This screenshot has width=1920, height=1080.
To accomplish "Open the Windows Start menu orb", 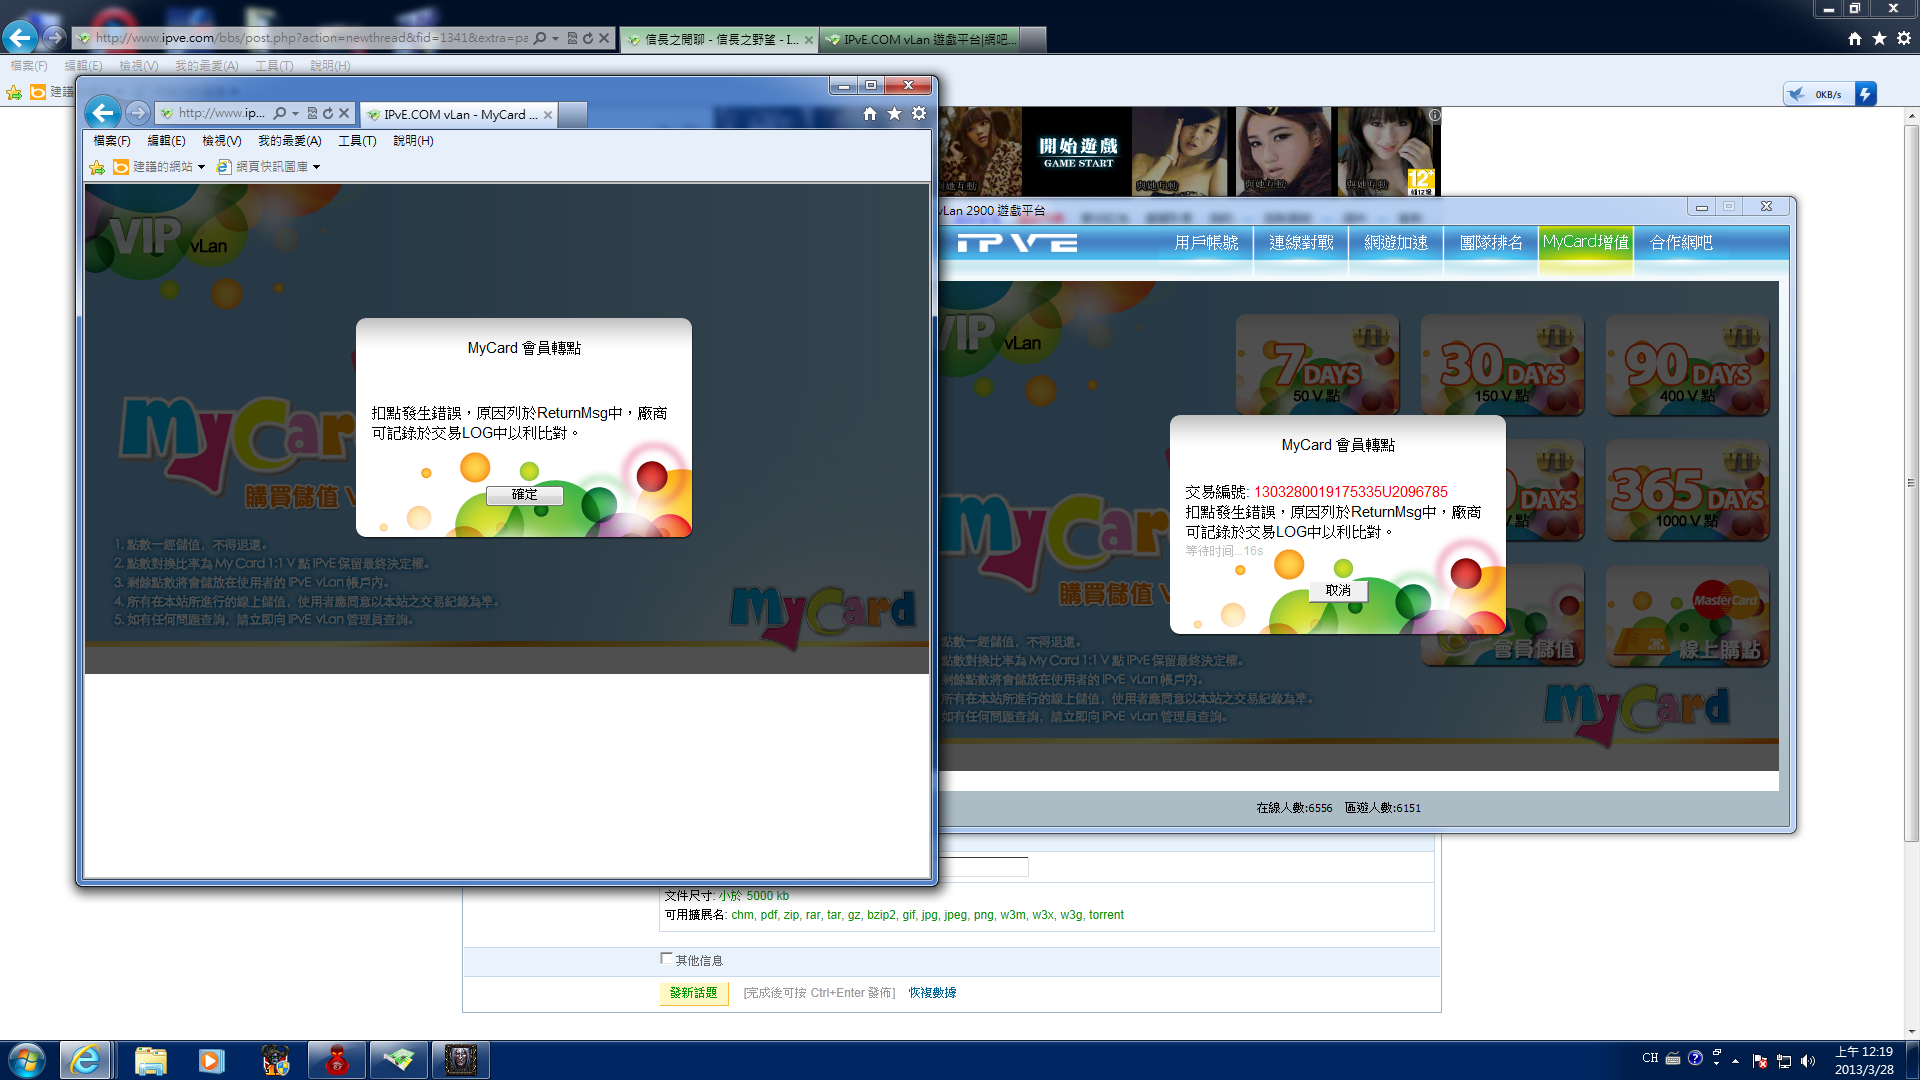I will pos(27,1060).
